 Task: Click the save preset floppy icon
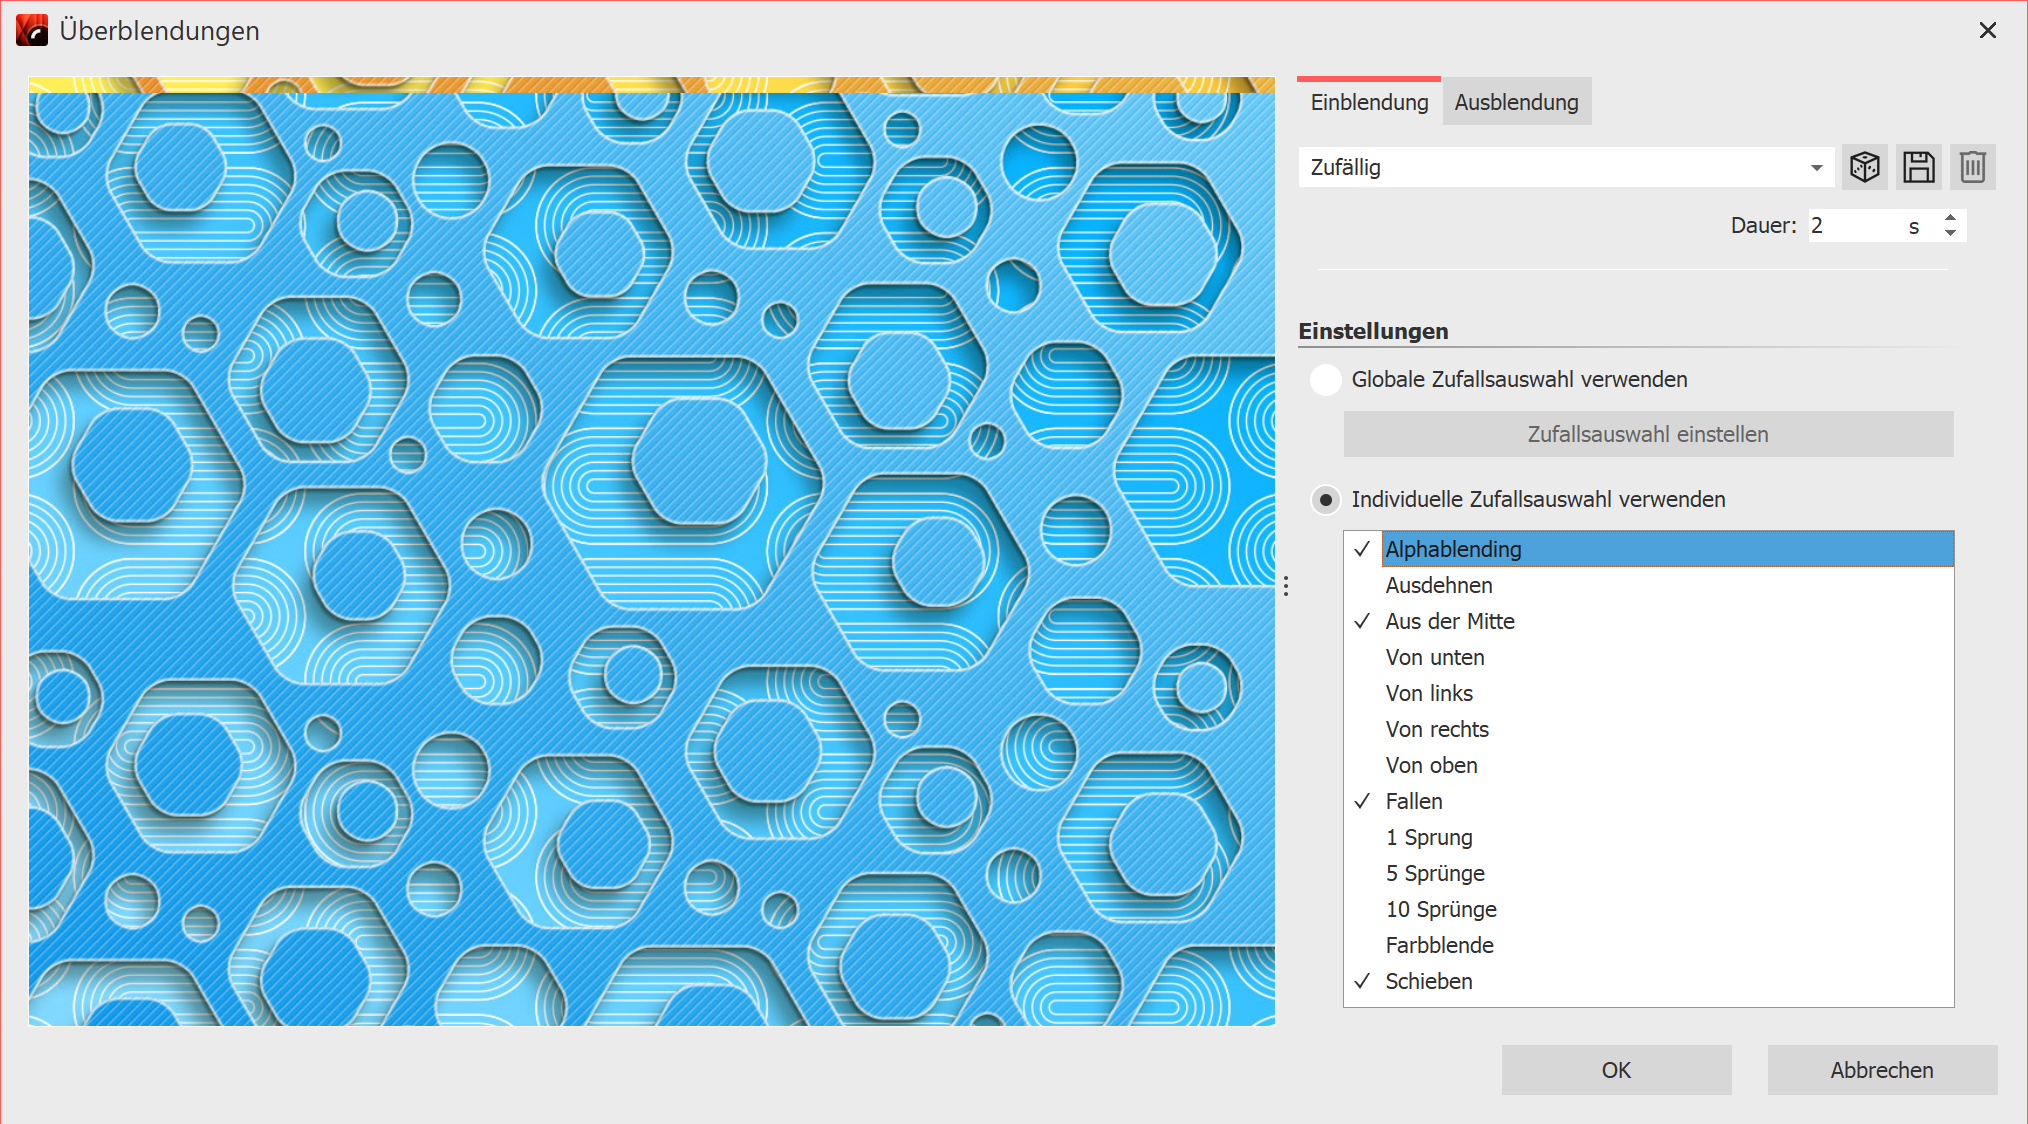(1918, 167)
